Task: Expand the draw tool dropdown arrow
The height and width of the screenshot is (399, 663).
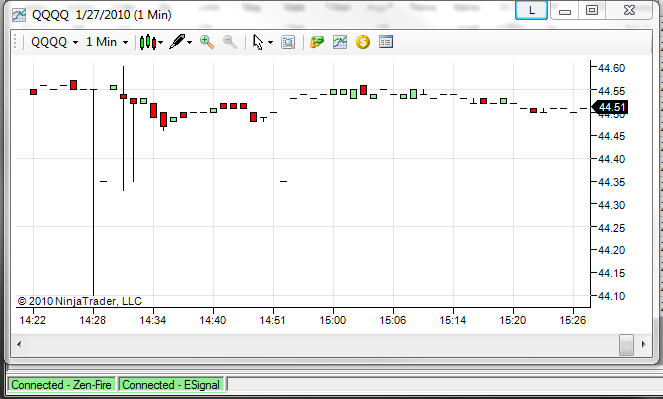Action: click(x=189, y=43)
